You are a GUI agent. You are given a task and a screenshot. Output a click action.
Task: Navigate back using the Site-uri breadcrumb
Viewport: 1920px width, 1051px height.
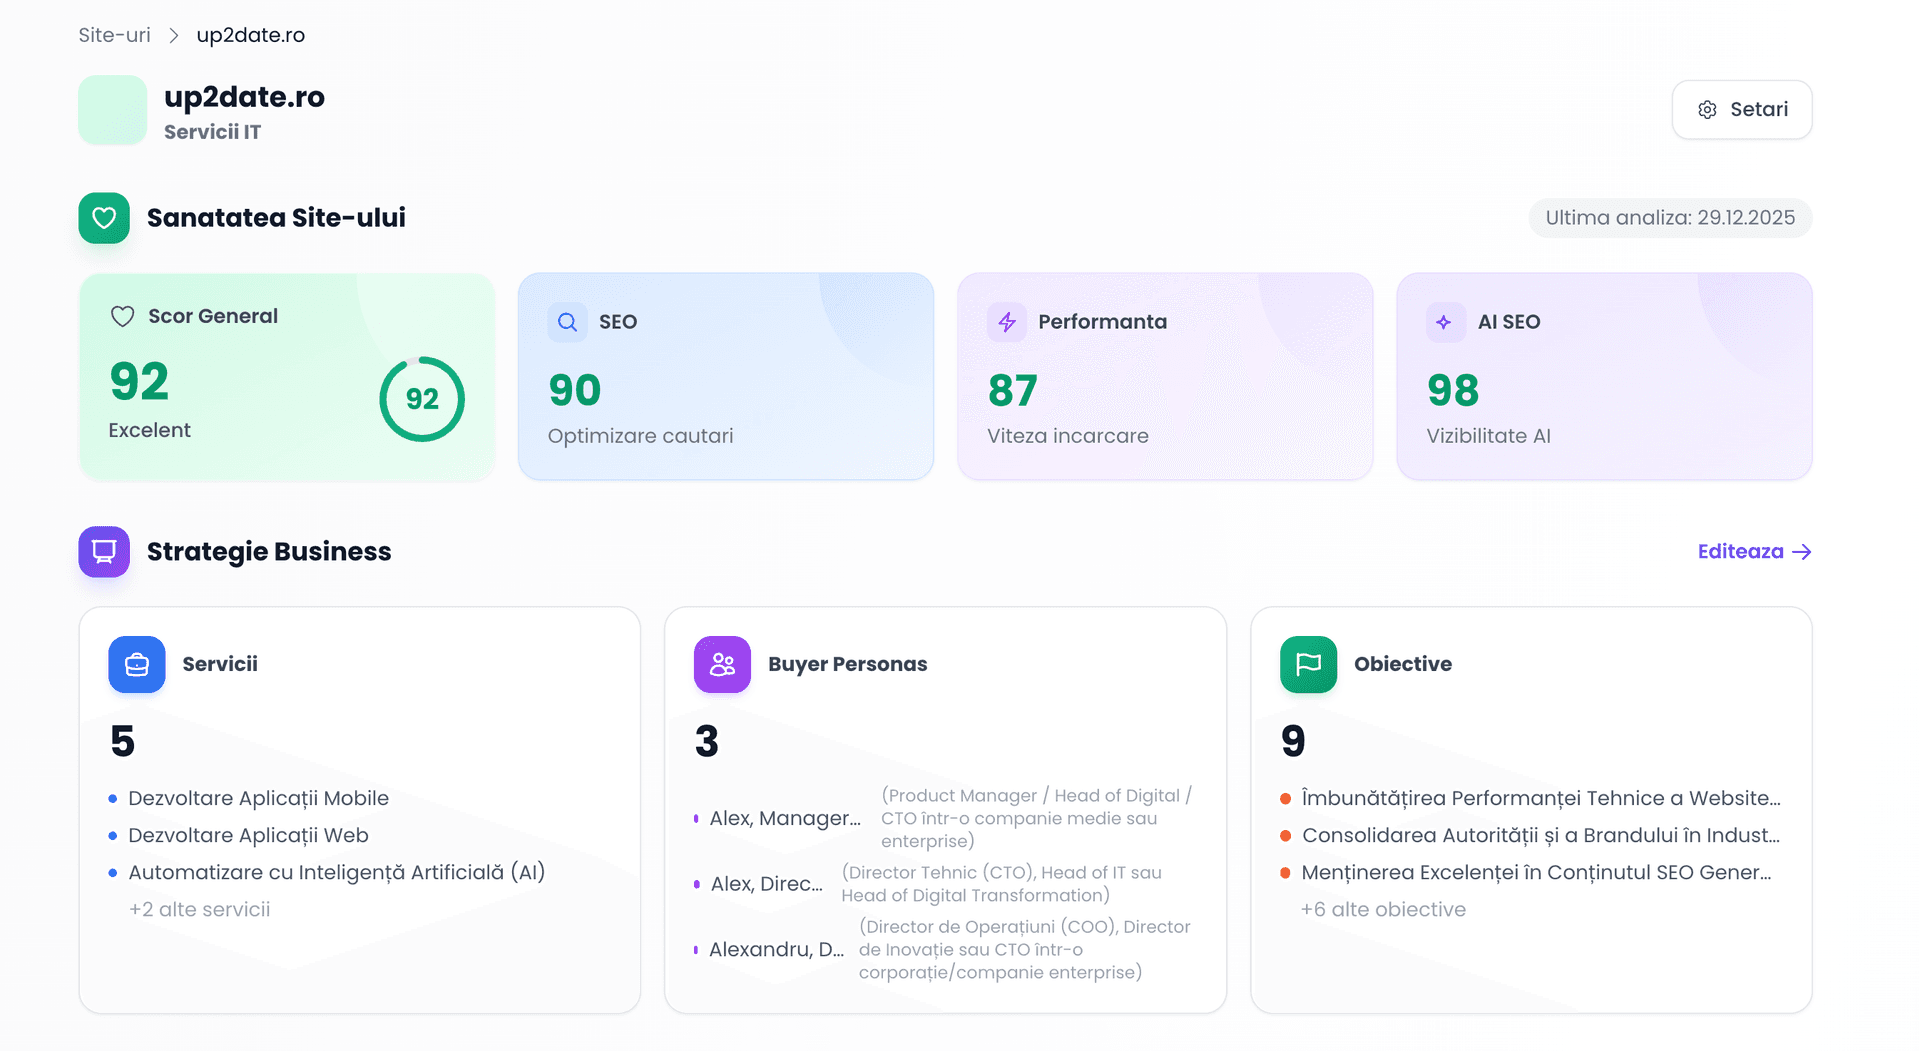click(x=113, y=34)
